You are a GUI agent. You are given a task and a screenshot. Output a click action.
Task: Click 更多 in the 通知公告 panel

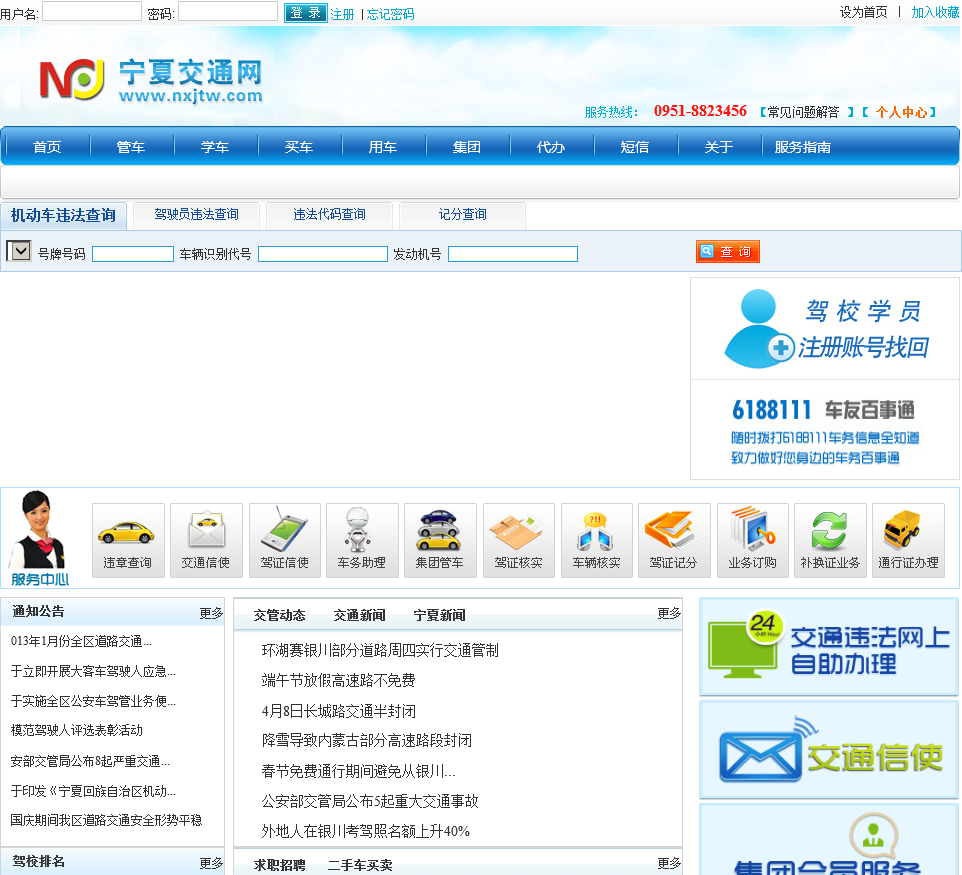pos(211,613)
